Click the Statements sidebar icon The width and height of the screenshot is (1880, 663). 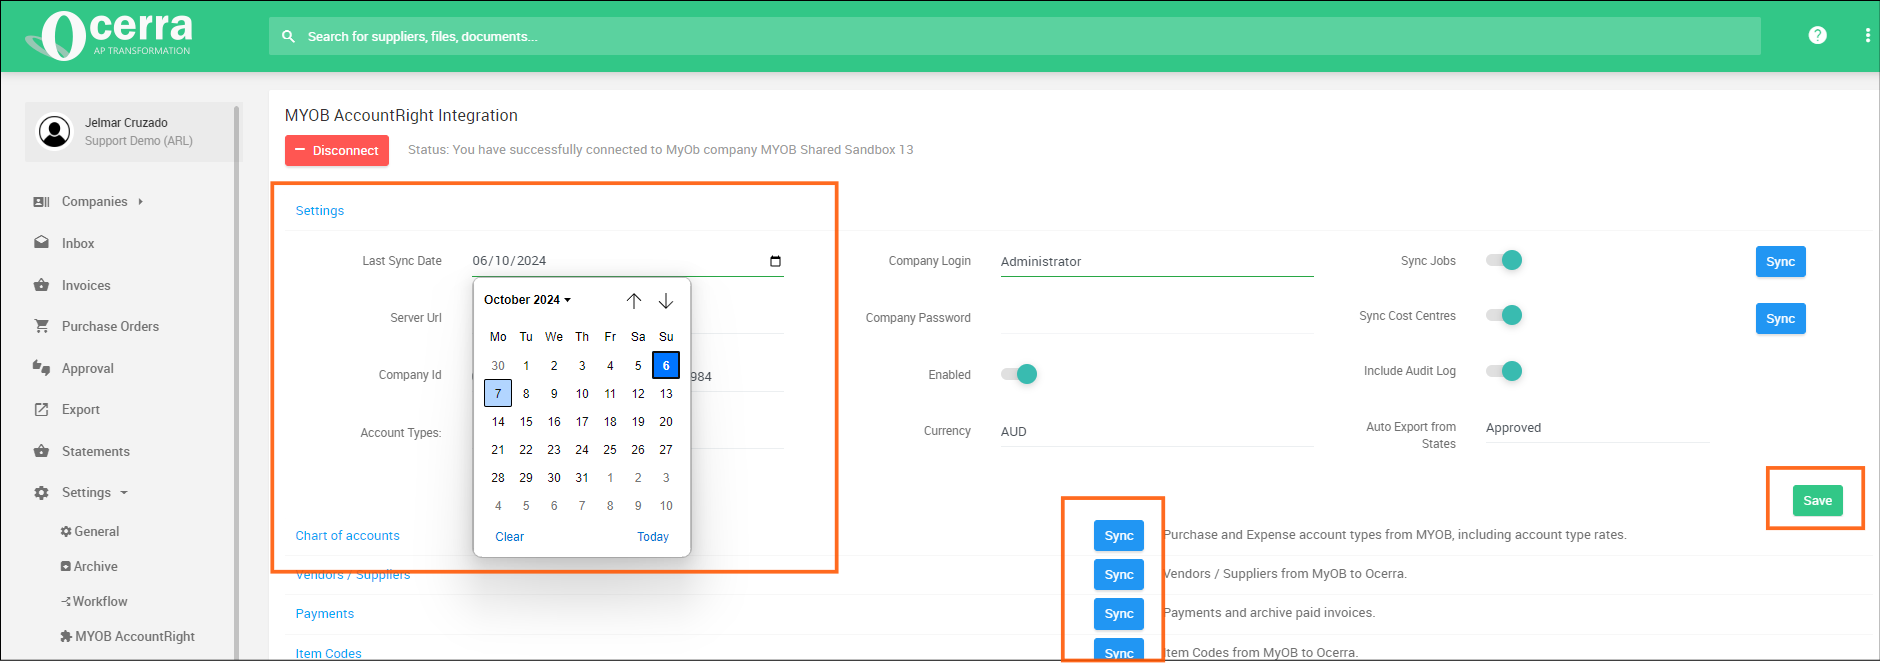pyautogui.click(x=41, y=451)
